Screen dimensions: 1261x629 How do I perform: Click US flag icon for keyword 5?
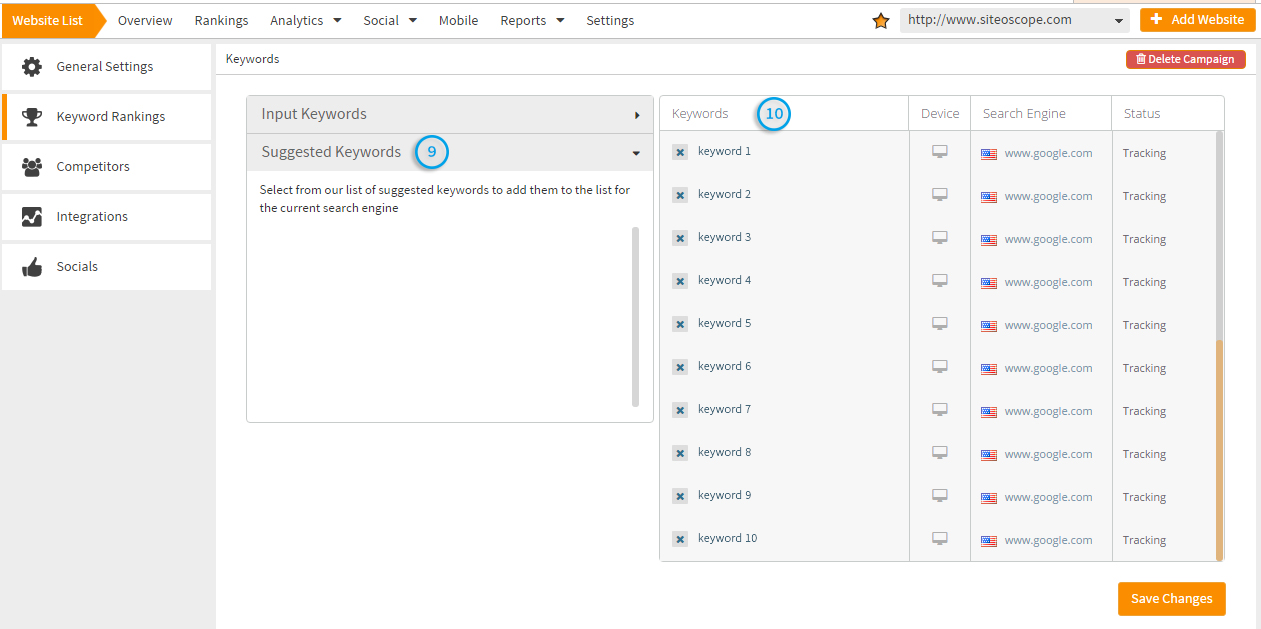(x=989, y=326)
